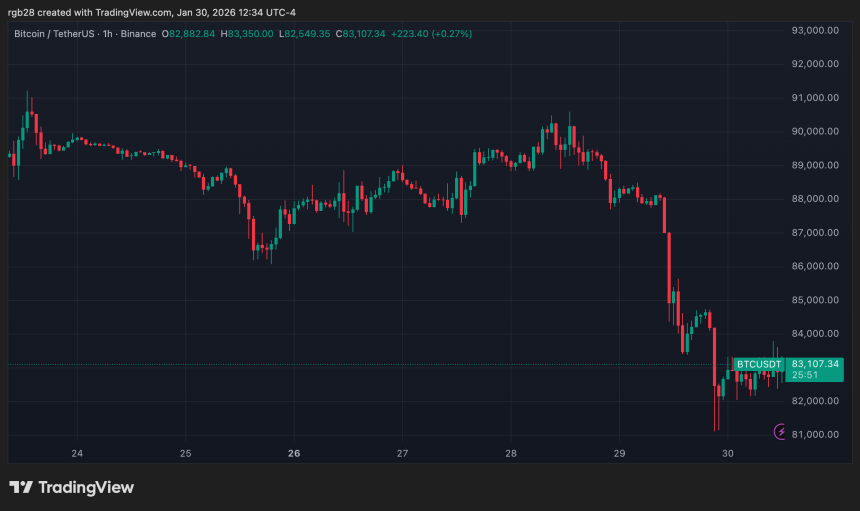Click the 93,000.00 price axis label
The image size is (860, 511).
815,31
